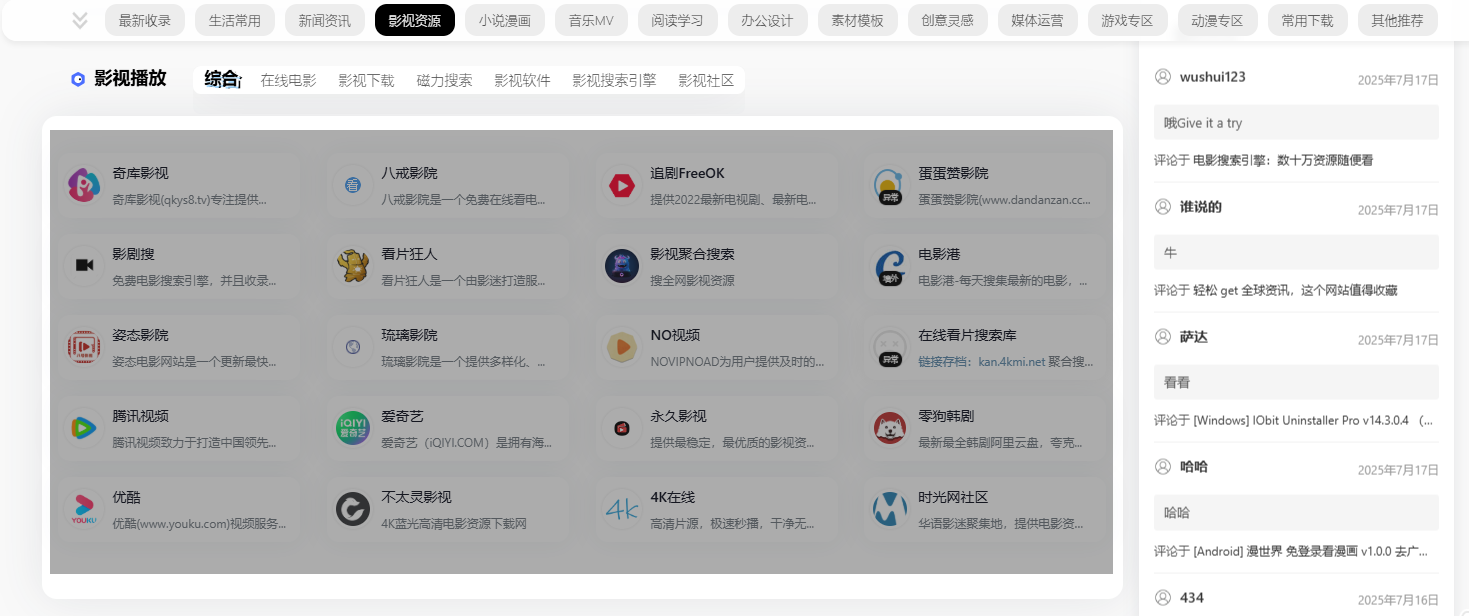Open the 其他推荐 category tab
The width and height of the screenshot is (1469, 616).
click(1398, 20)
